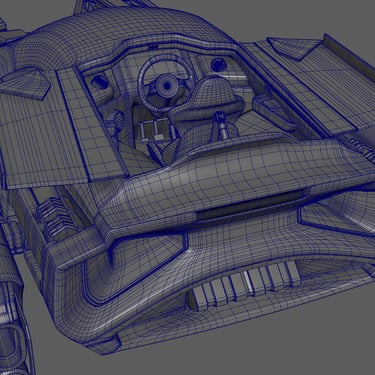
Task: Select the dark intake slot on hood
Action: coord(251,206)
